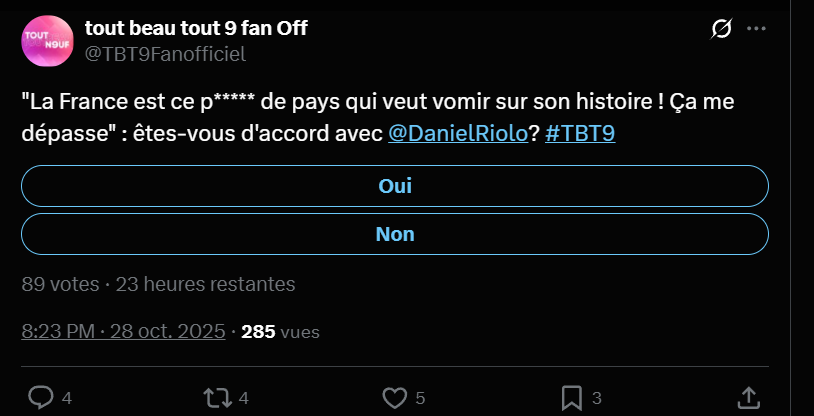Follow the #TBT9 hashtag link
This screenshot has width=814, height=416.
580,133
